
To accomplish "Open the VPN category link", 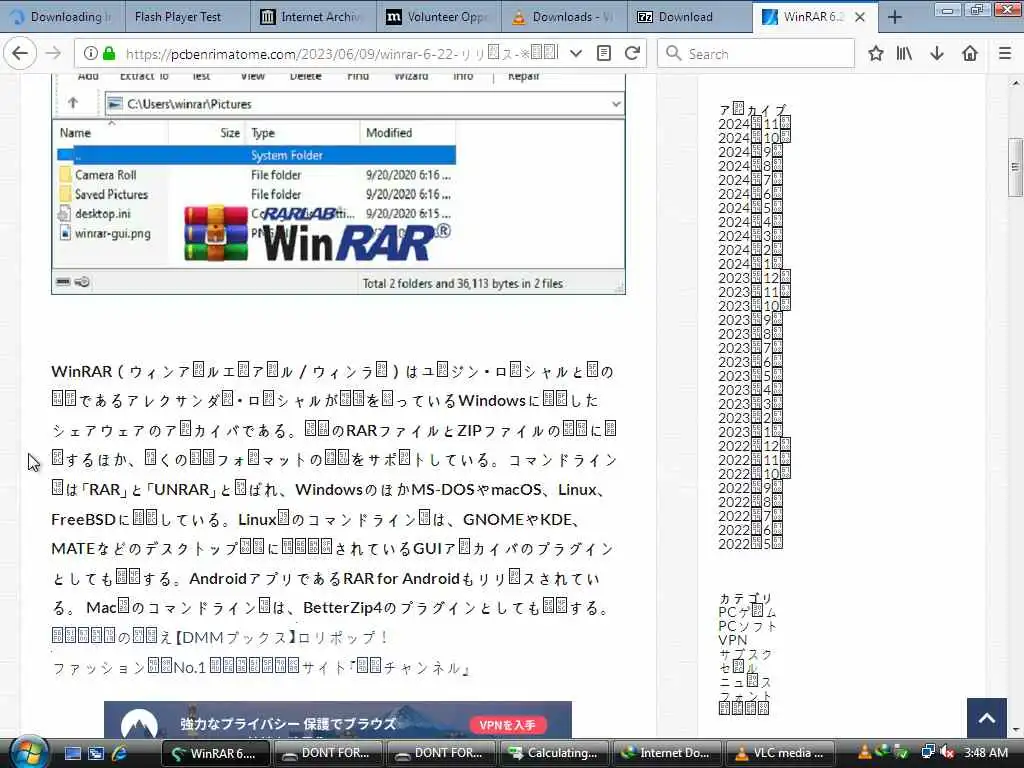I will tap(733, 640).
